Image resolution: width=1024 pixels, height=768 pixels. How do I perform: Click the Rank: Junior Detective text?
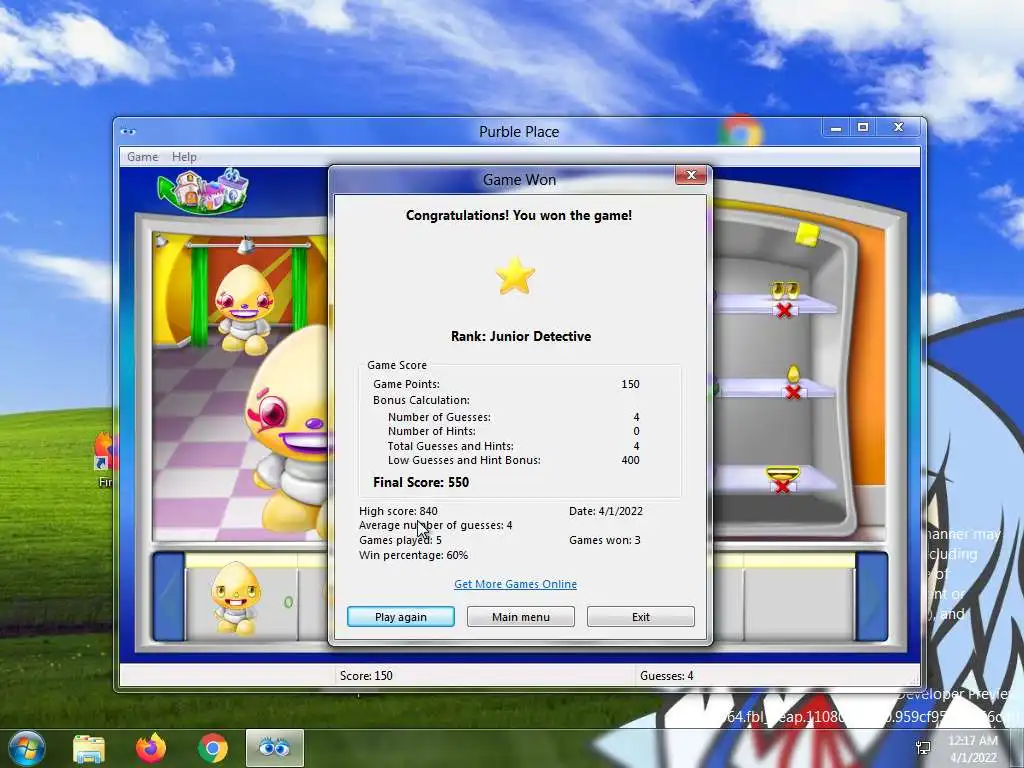(x=520, y=336)
